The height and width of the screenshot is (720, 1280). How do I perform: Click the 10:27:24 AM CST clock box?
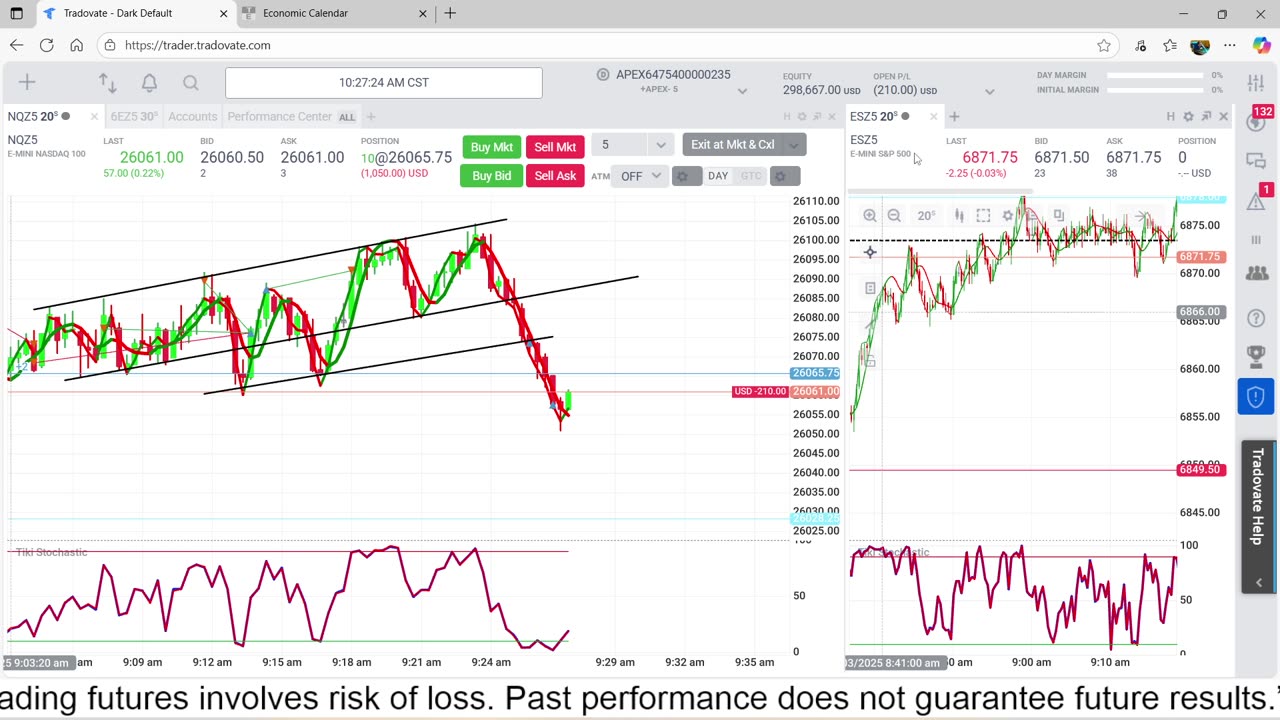[x=384, y=83]
